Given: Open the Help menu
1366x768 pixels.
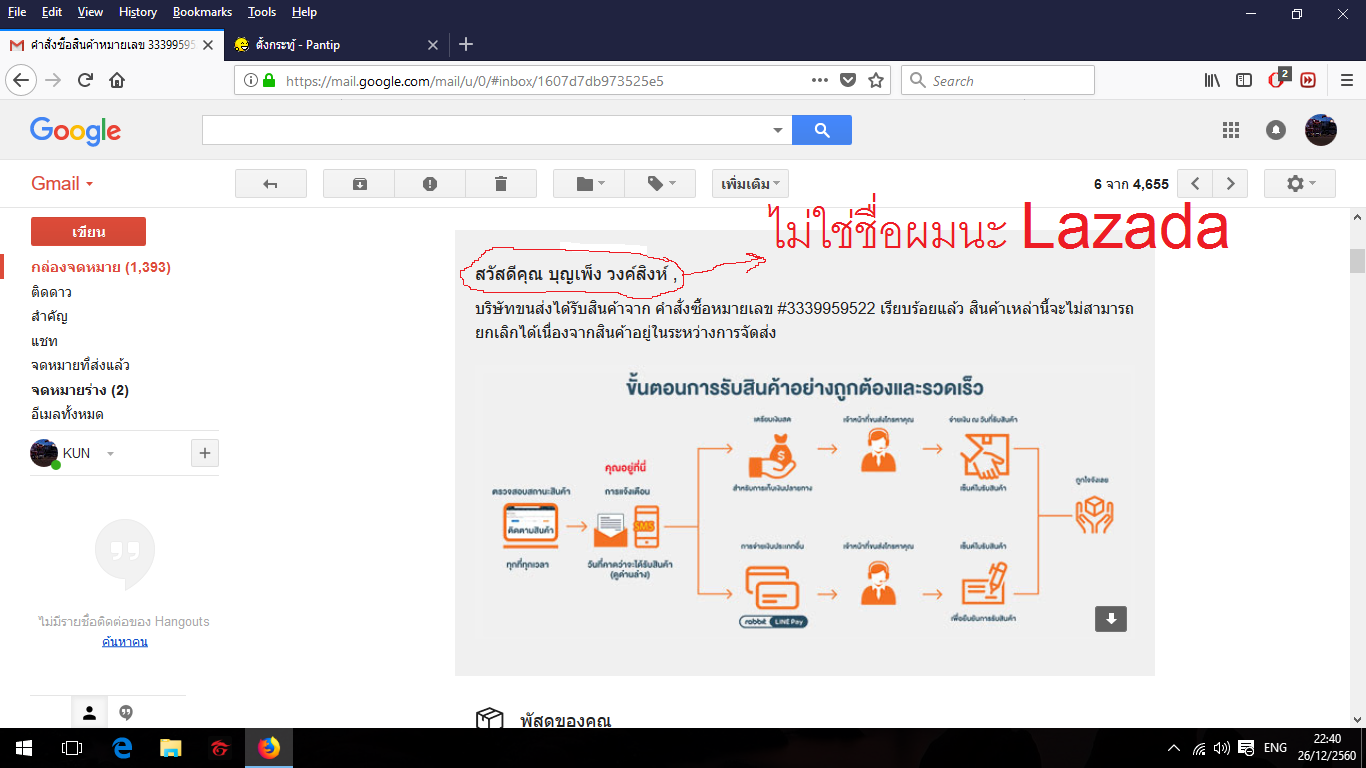Looking at the screenshot, I should point(304,12).
